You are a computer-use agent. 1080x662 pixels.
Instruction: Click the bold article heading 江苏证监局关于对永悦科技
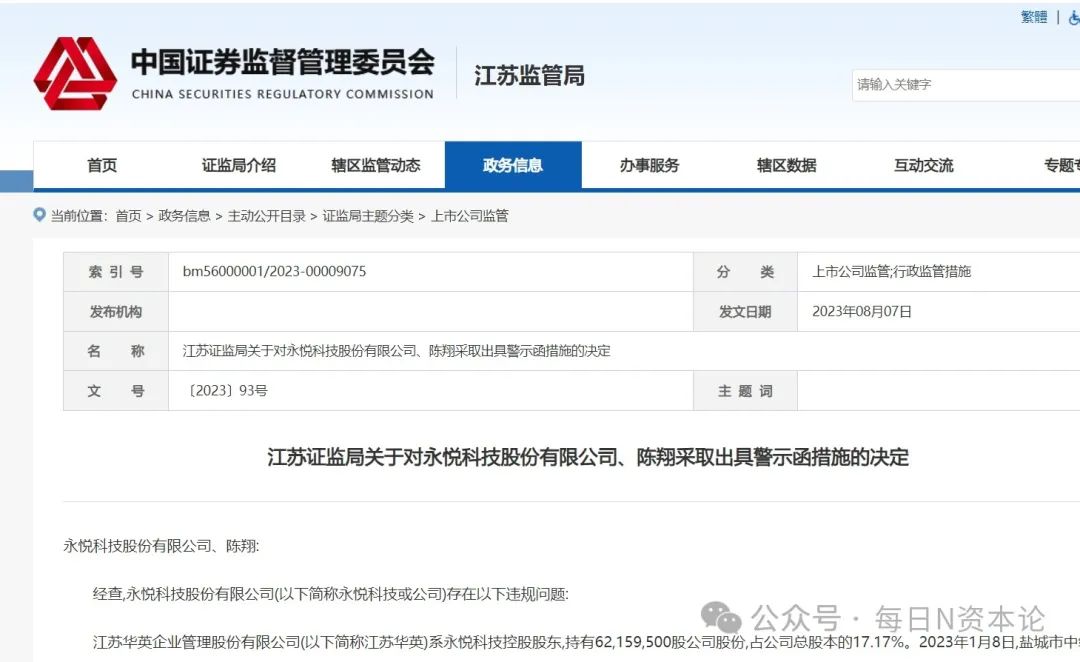click(588, 457)
